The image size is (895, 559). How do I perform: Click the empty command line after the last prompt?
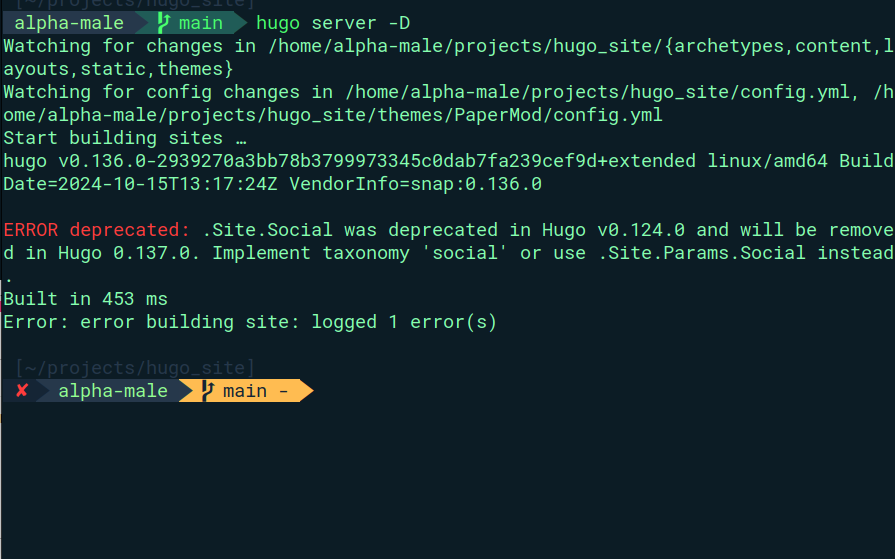pos(500,391)
